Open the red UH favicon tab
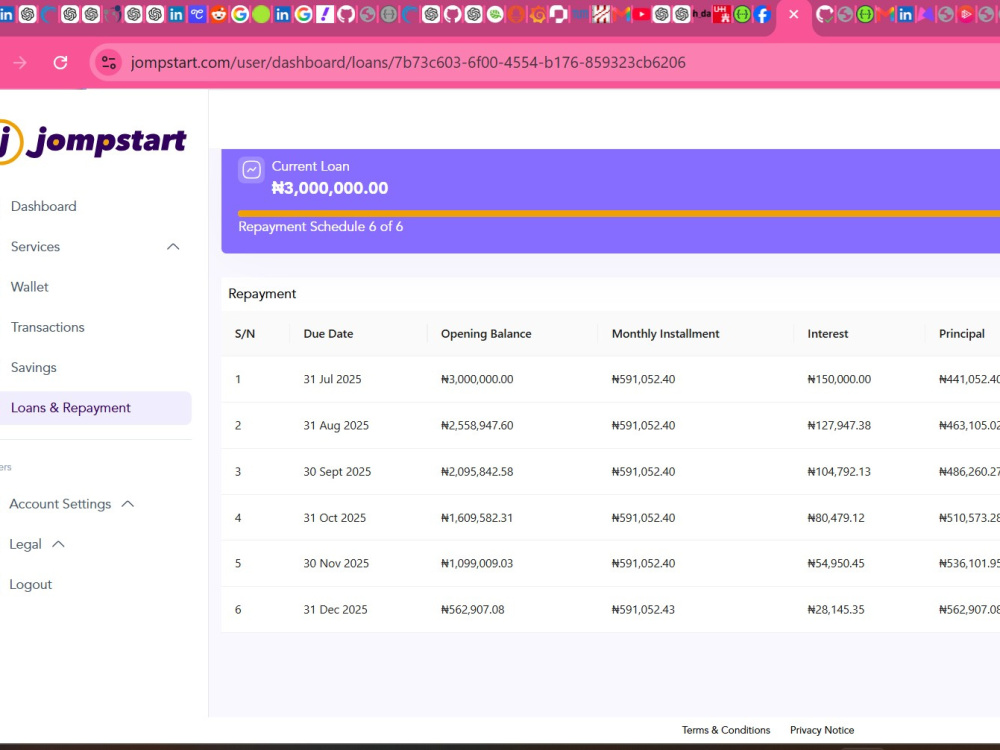This screenshot has width=1000, height=750. tap(721, 14)
